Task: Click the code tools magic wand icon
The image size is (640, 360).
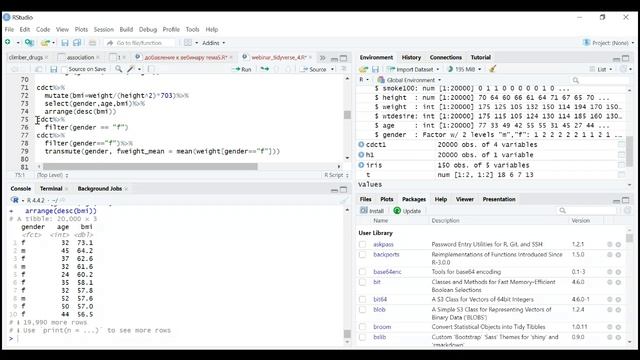Action: (131, 69)
